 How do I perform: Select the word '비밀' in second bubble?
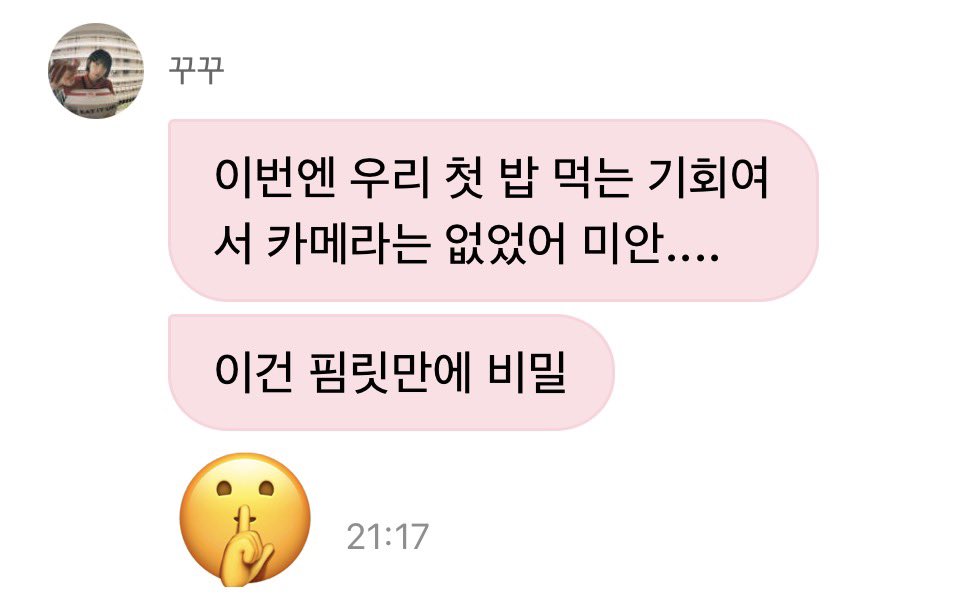[527, 372]
